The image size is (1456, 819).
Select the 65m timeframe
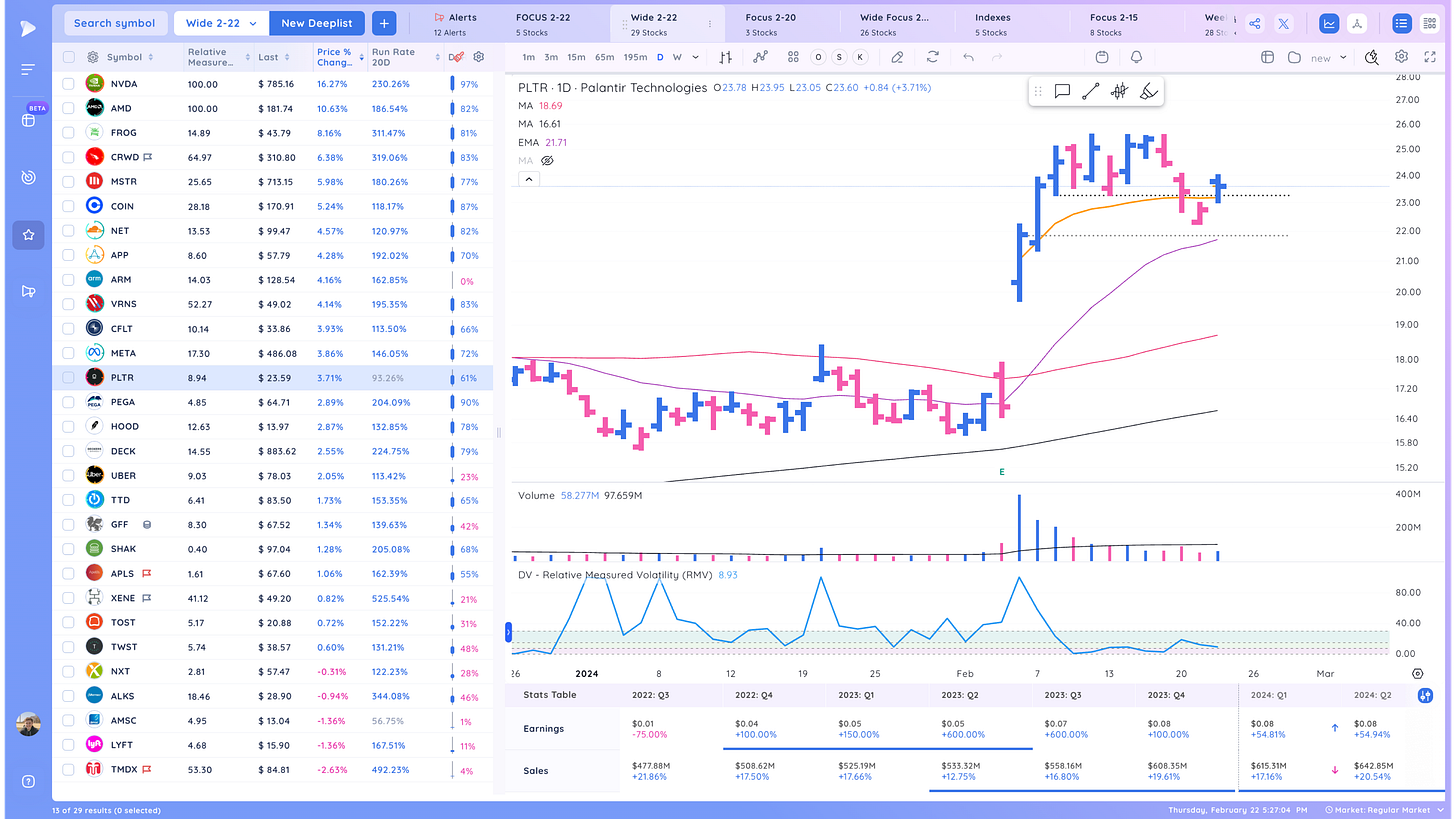coord(605,57)
